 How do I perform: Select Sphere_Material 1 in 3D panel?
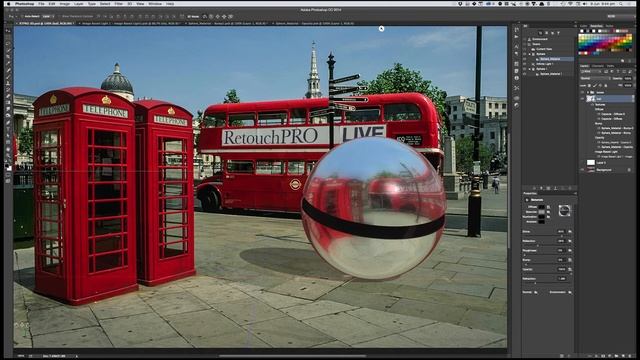[x=551, y=74]
